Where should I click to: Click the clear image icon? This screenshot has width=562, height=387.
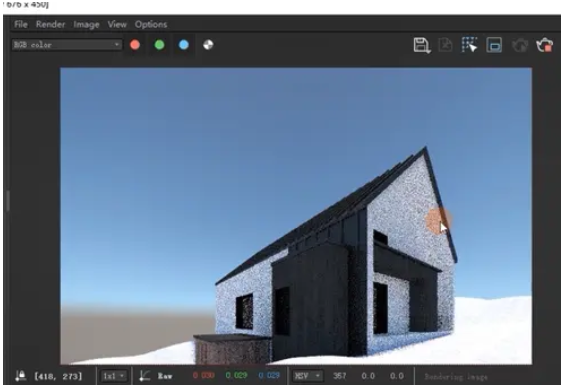point(446,45)
